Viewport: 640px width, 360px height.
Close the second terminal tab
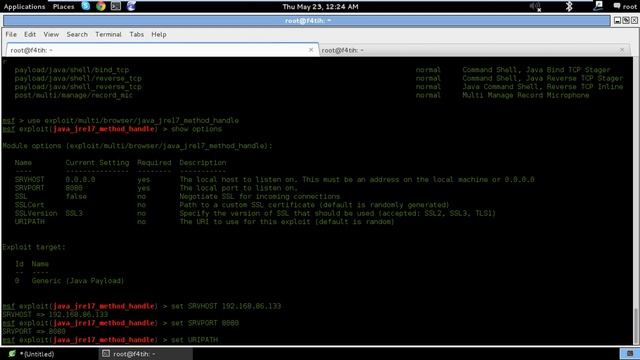click(622, 50)
